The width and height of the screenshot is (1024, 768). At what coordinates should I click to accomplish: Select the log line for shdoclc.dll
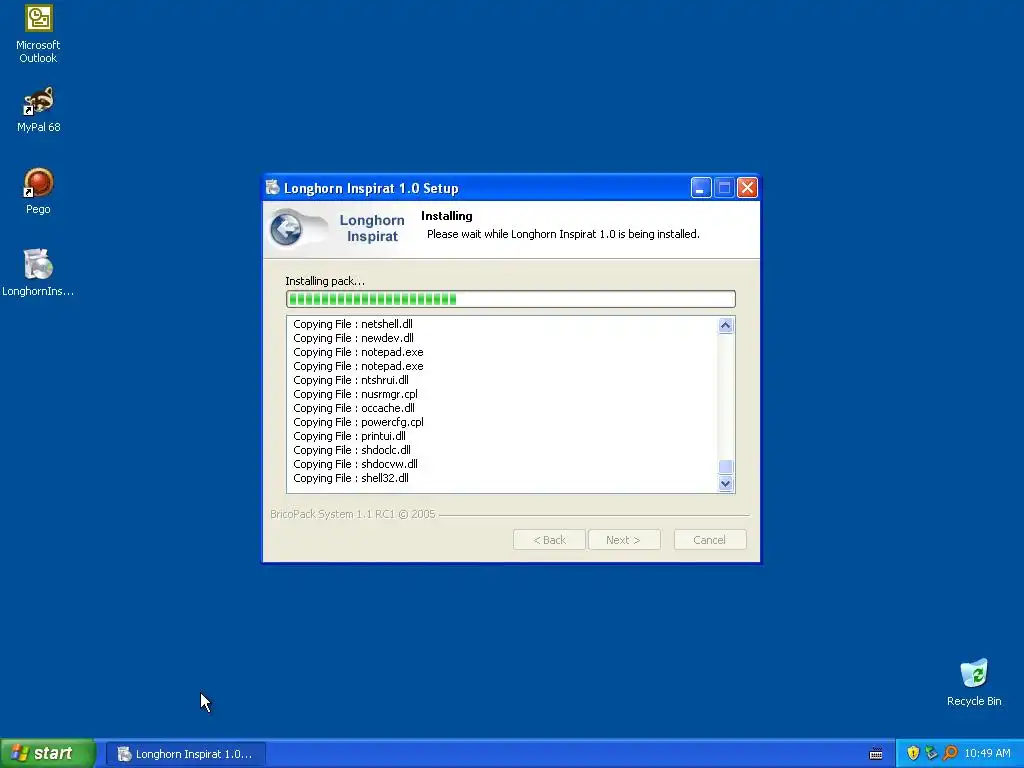pyautogui.click(x=351, y=451)
